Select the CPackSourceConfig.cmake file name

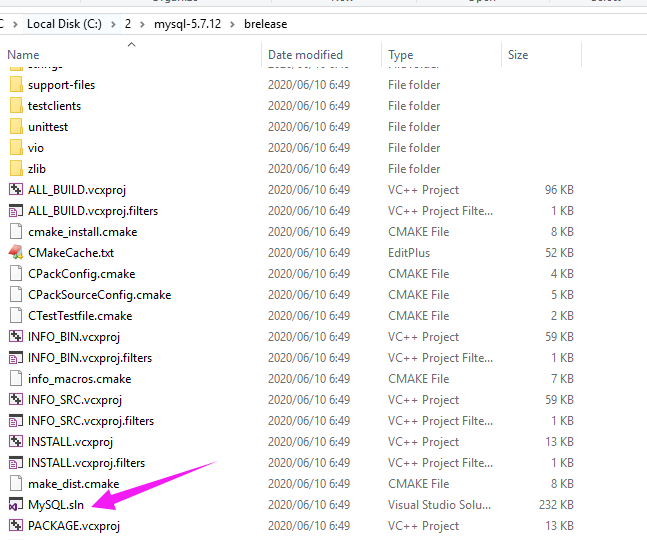tap(99, 295)
